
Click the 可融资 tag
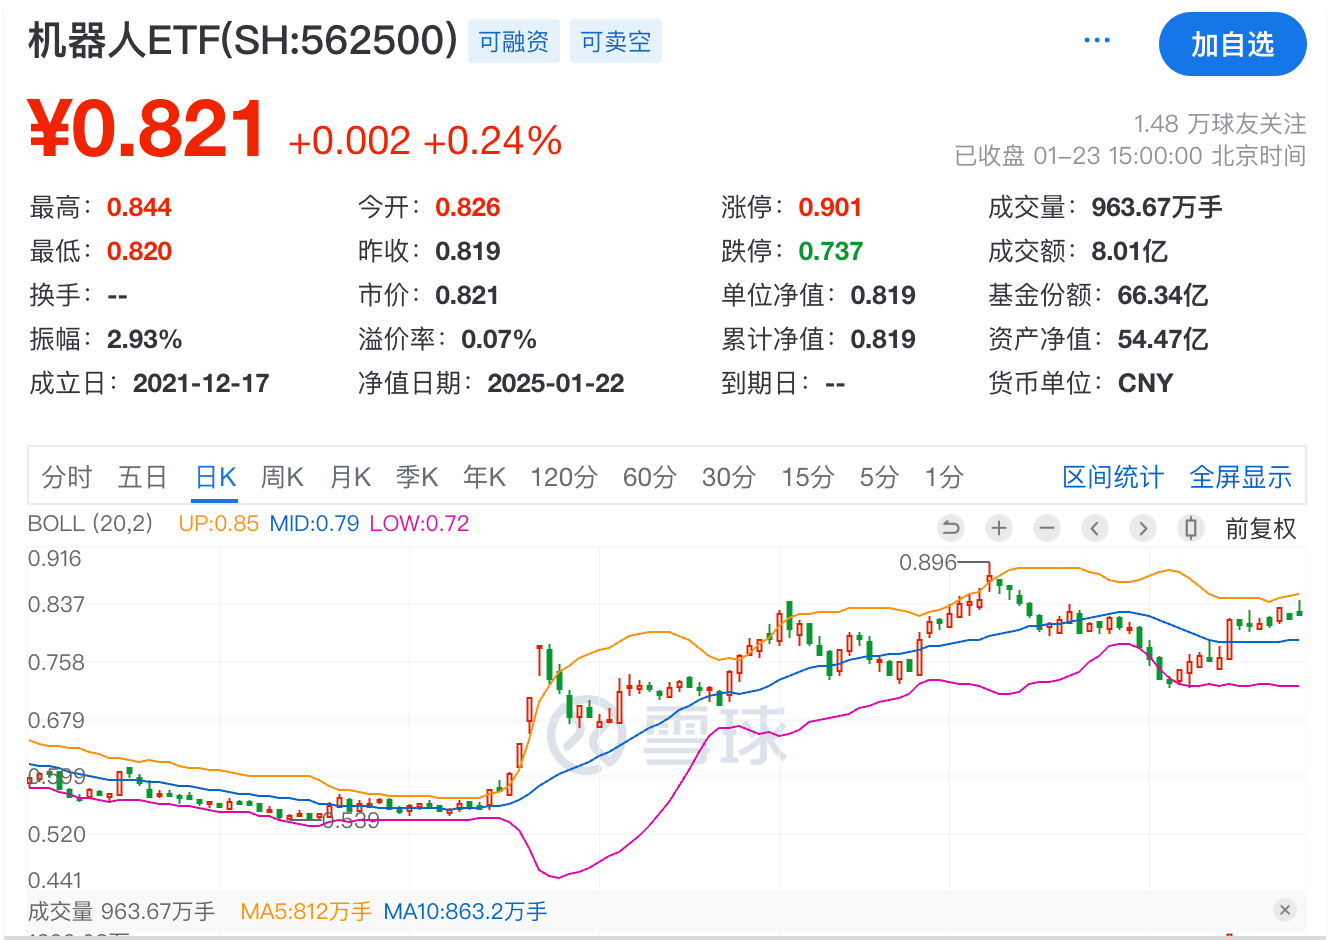click(513, 42)
